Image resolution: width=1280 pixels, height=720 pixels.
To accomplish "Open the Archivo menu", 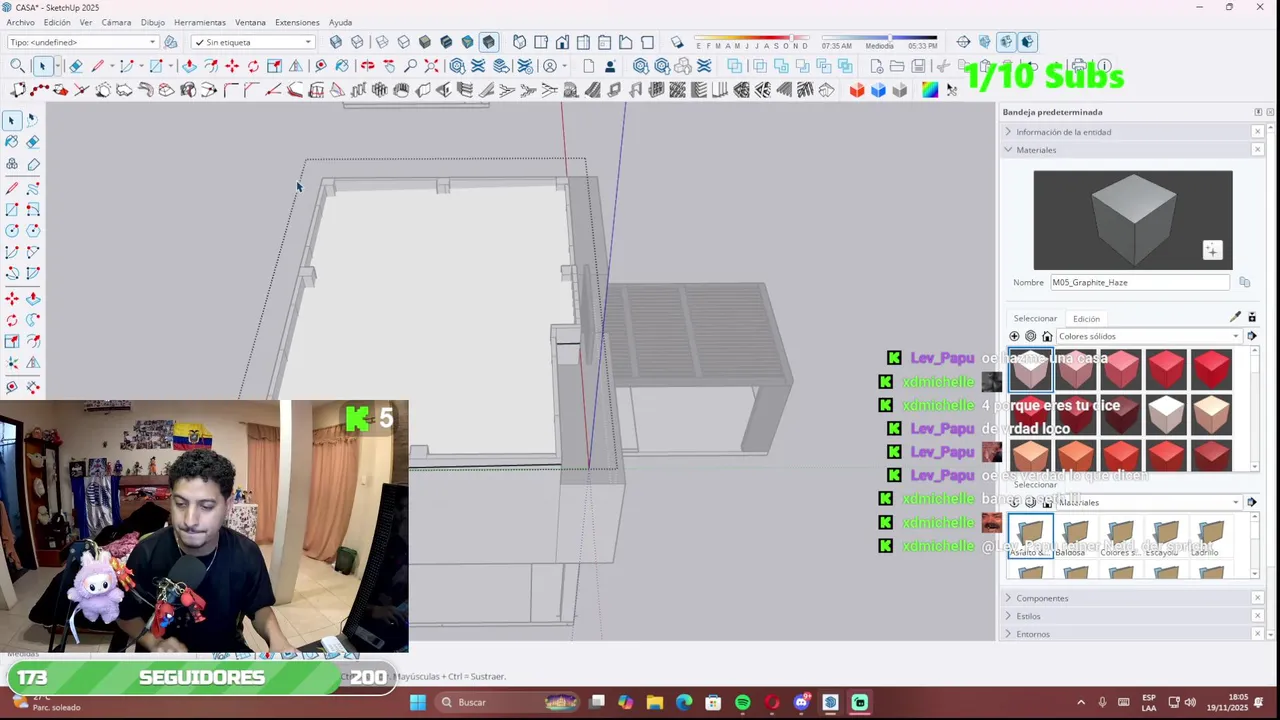I will [20, 22].
